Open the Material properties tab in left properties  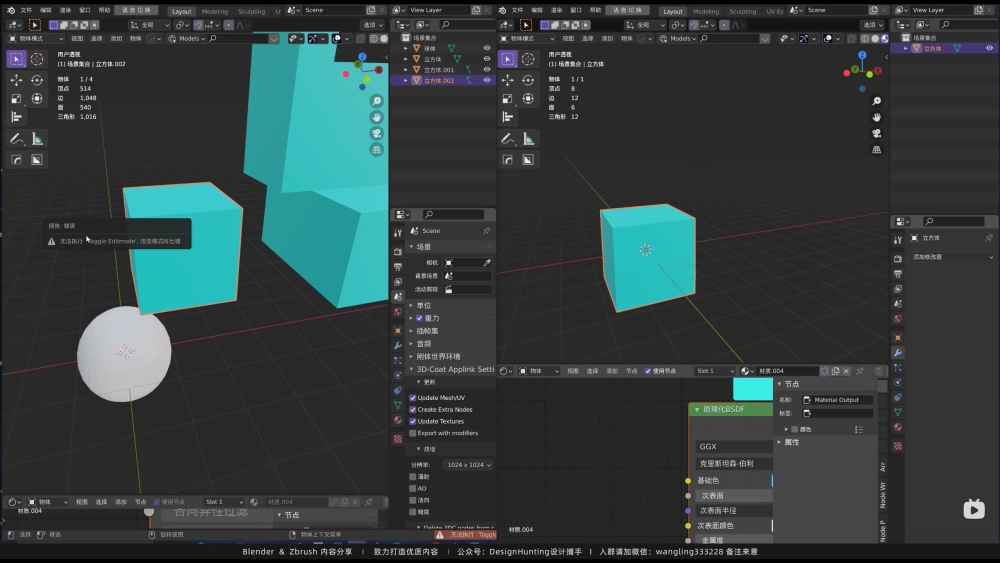(398, 420)
